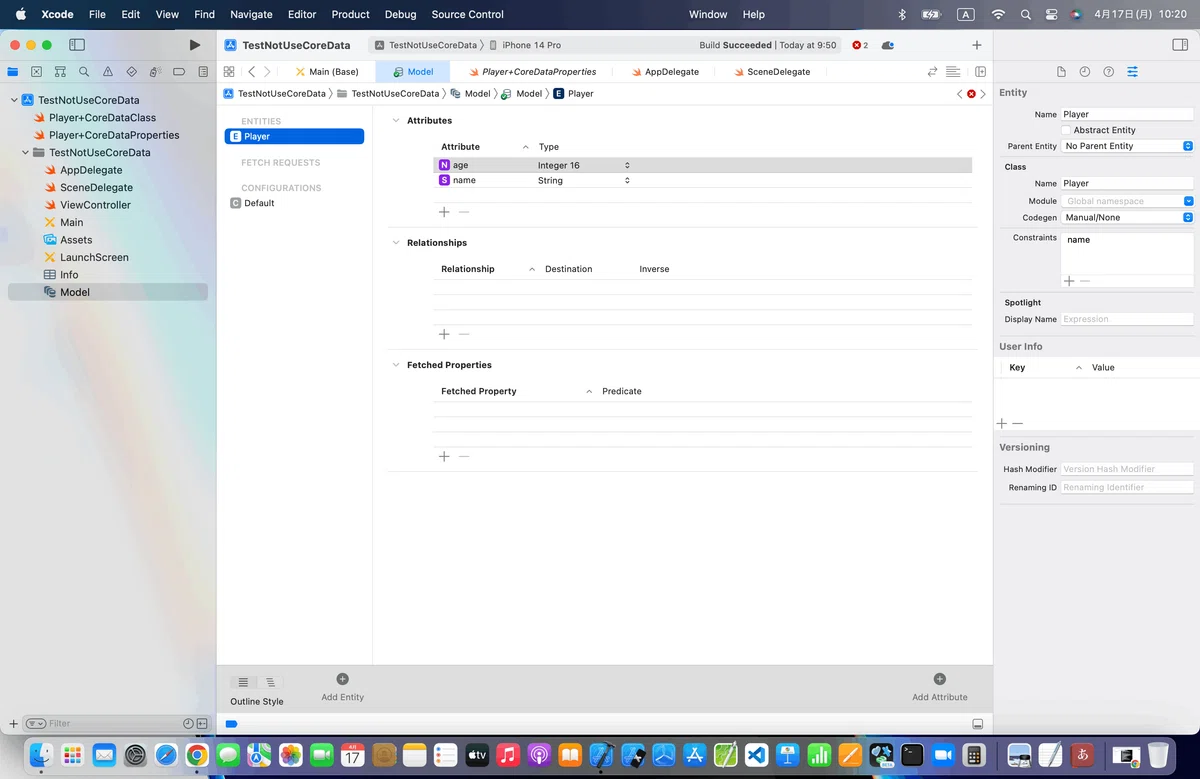This screenshot has height=779, width=1200.
Task: Open Visual Studio Code in the Dock
Action: tap(756, 755)
